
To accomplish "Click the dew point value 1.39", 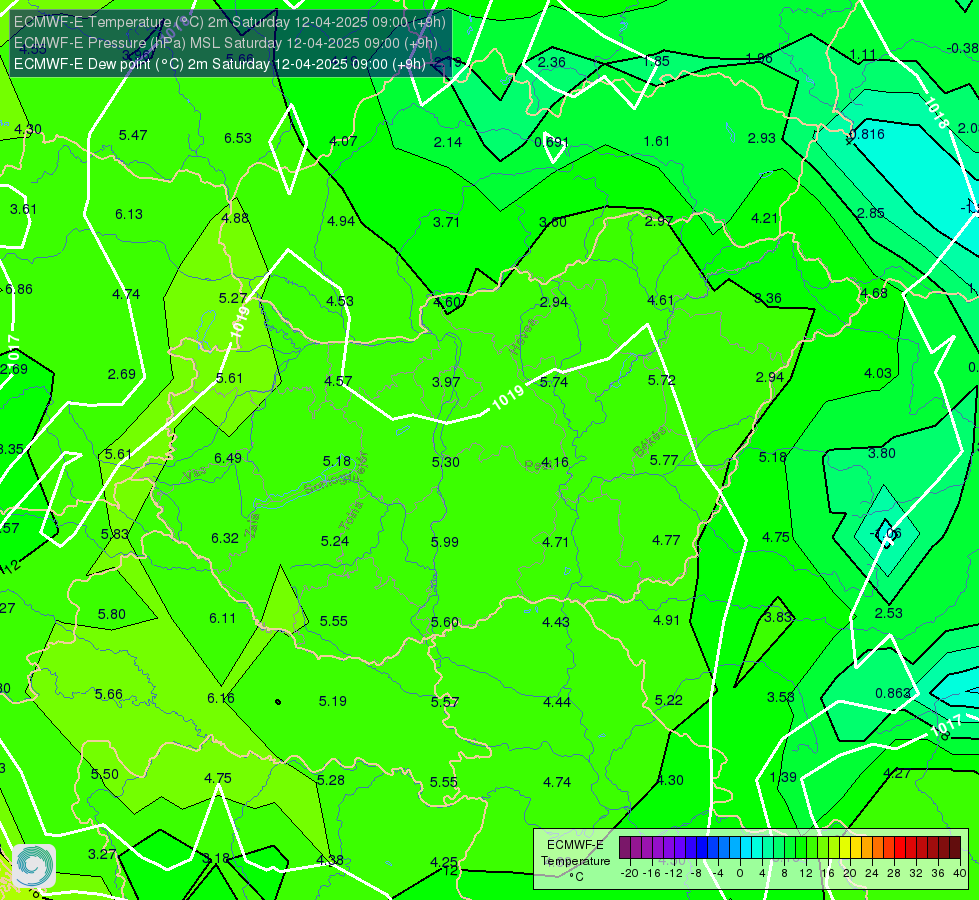I will (783, 777).
